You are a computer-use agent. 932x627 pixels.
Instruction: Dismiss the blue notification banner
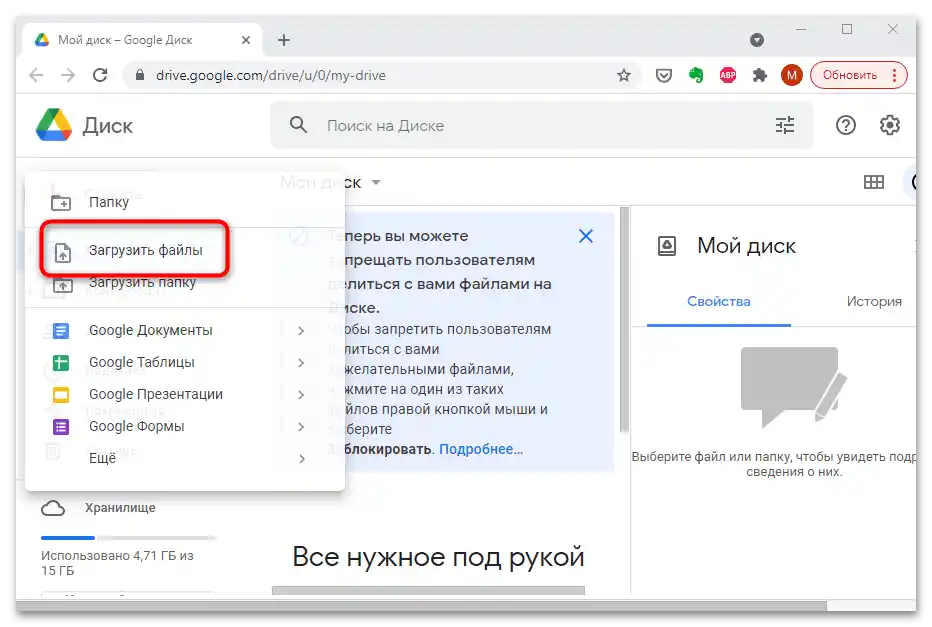[x=585, y=236]
